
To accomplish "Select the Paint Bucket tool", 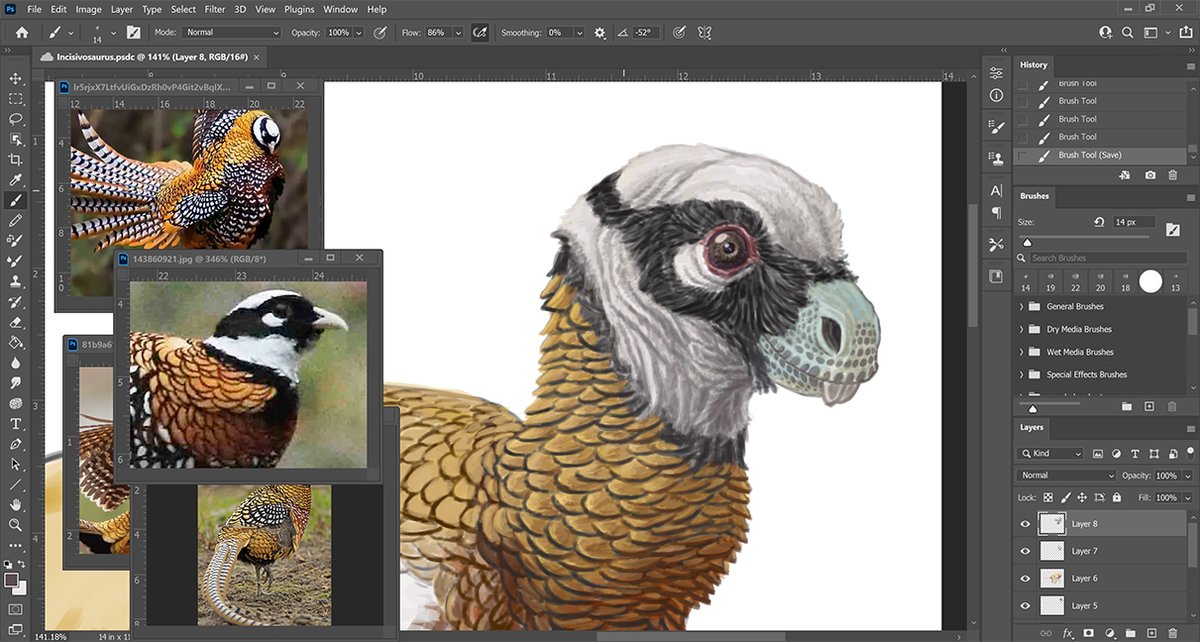I will click(15, 342).
